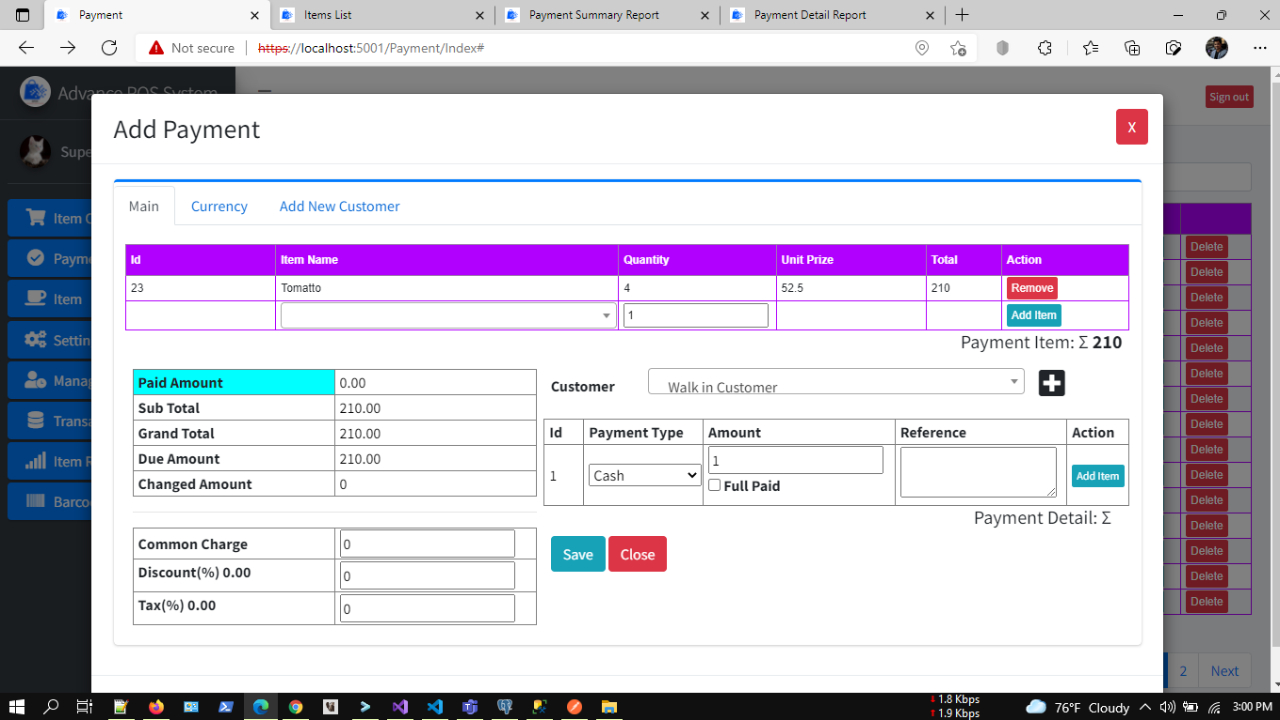This screenshot has height=720, width=1280.
Task: Click the Not secure warning icon
Action: coord(157,47)
